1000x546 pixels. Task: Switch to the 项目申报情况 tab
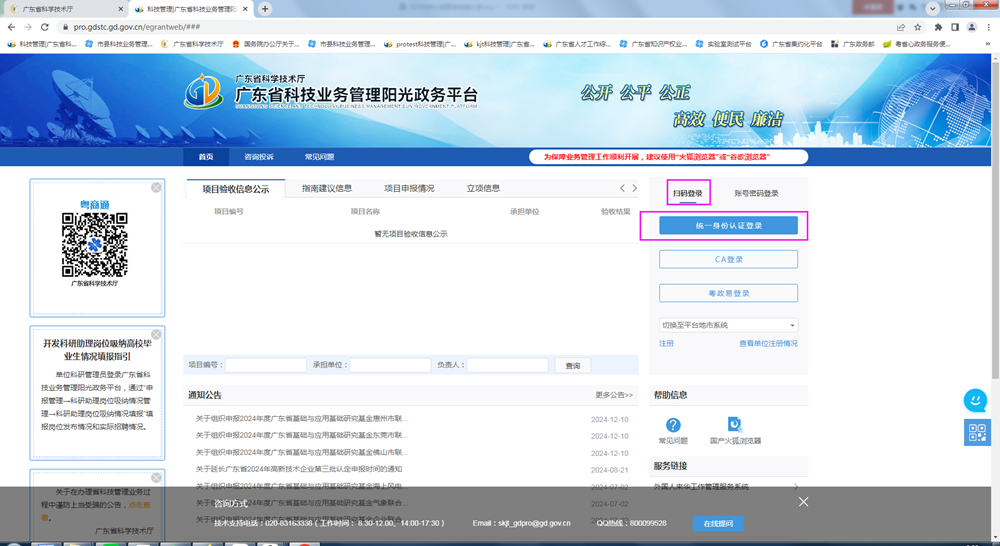click(409, 189)
